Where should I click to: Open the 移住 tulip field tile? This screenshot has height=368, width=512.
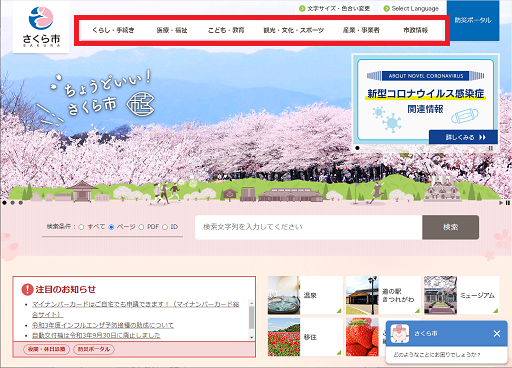click(x=305, y=337)
